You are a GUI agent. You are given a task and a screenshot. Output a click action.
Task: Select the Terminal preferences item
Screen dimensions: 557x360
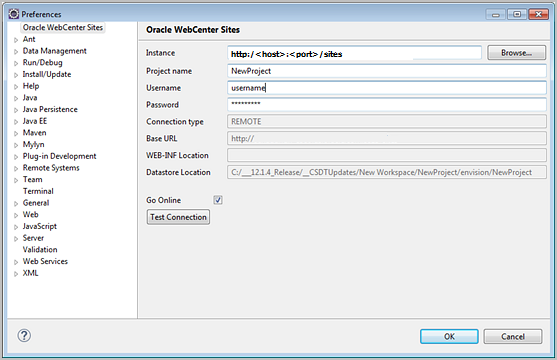[38, 191]
